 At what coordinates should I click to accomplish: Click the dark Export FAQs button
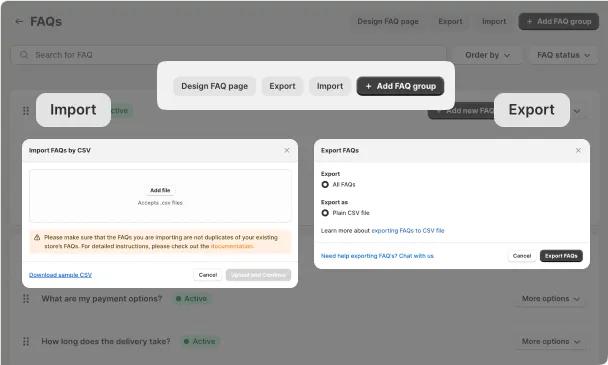(561, 256)
